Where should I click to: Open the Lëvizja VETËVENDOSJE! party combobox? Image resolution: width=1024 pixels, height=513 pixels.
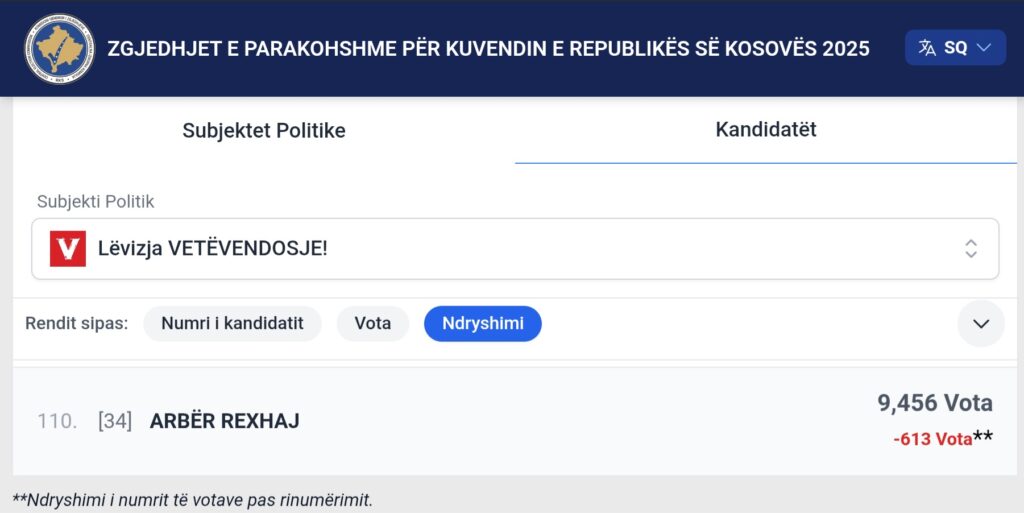pos(515,248)
